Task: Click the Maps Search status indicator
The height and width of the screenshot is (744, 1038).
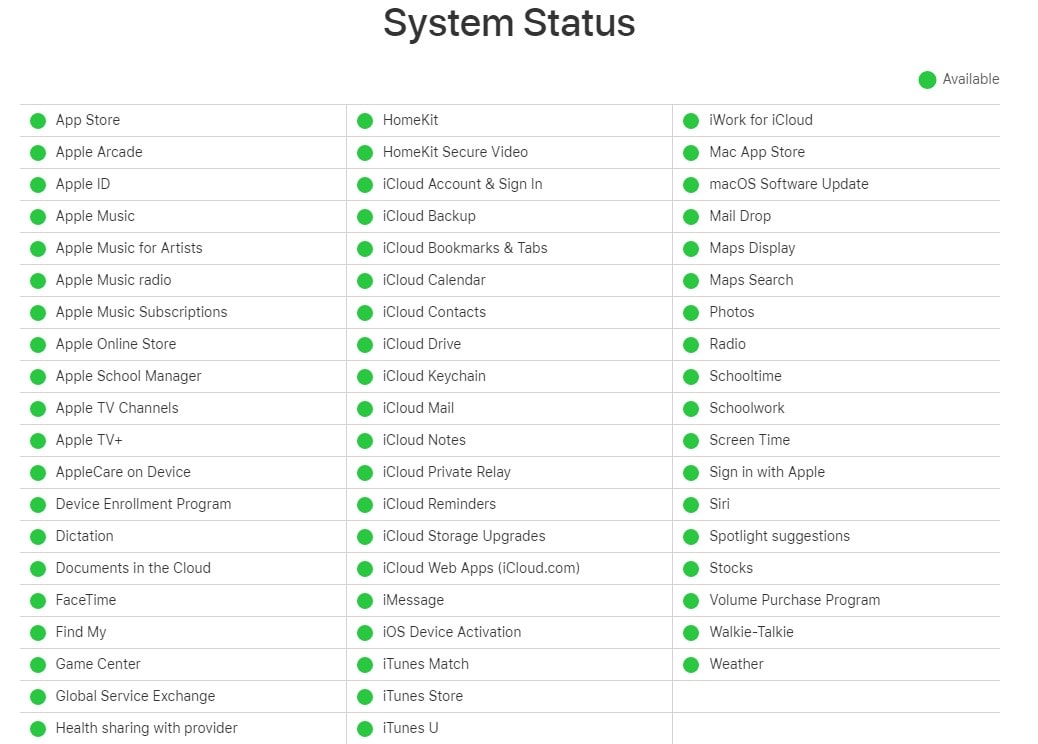Action: [x=690, y=280]
